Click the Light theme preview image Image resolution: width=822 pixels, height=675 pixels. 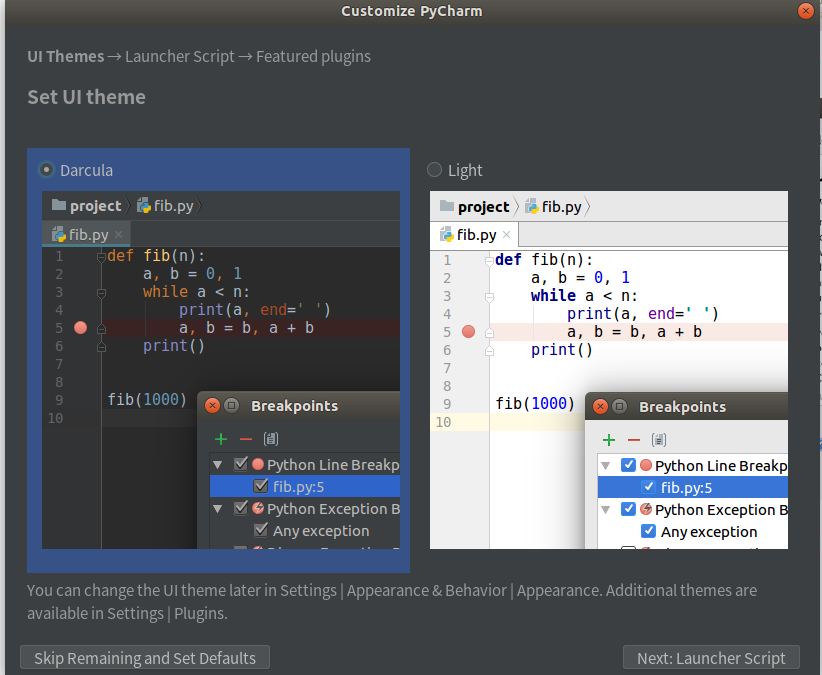[x=609, y=370]
